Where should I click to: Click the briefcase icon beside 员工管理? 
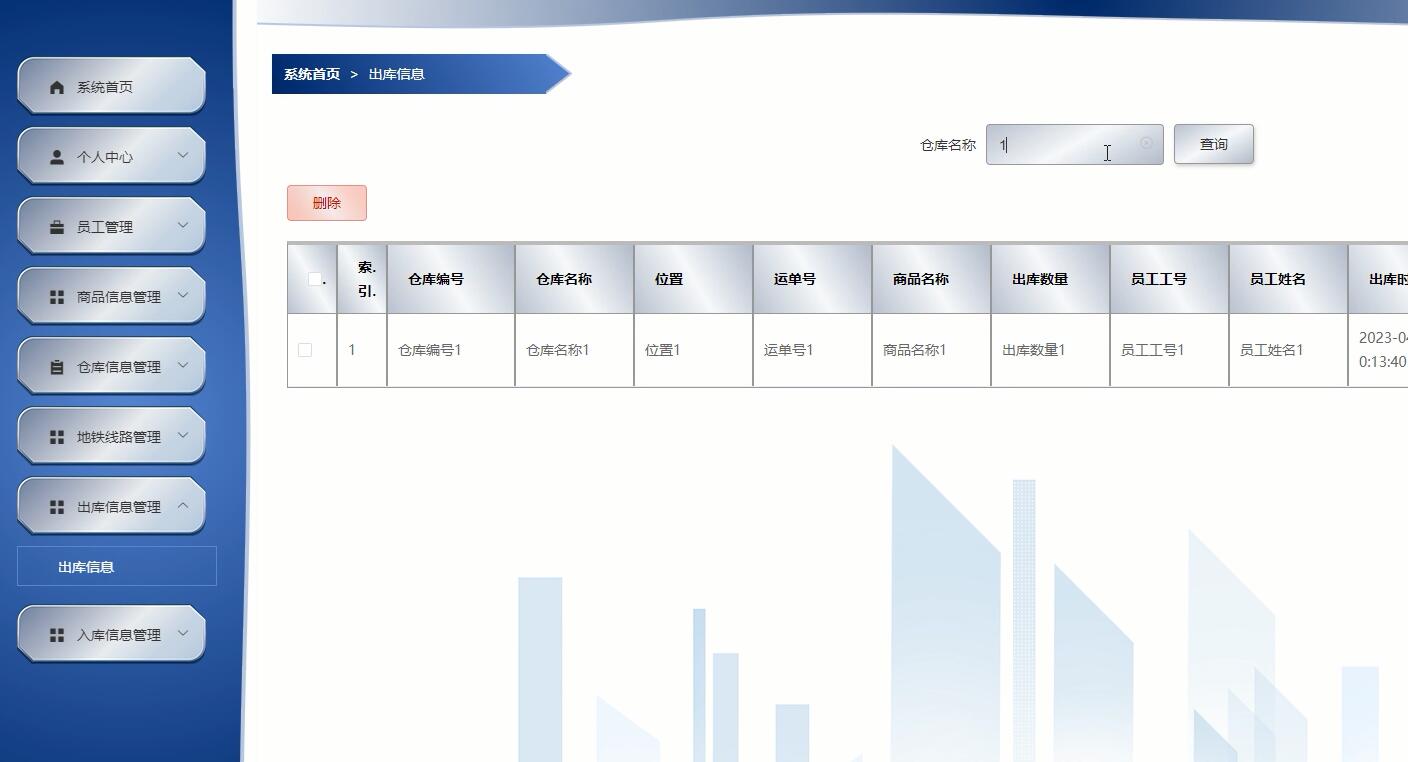[56, 226]
